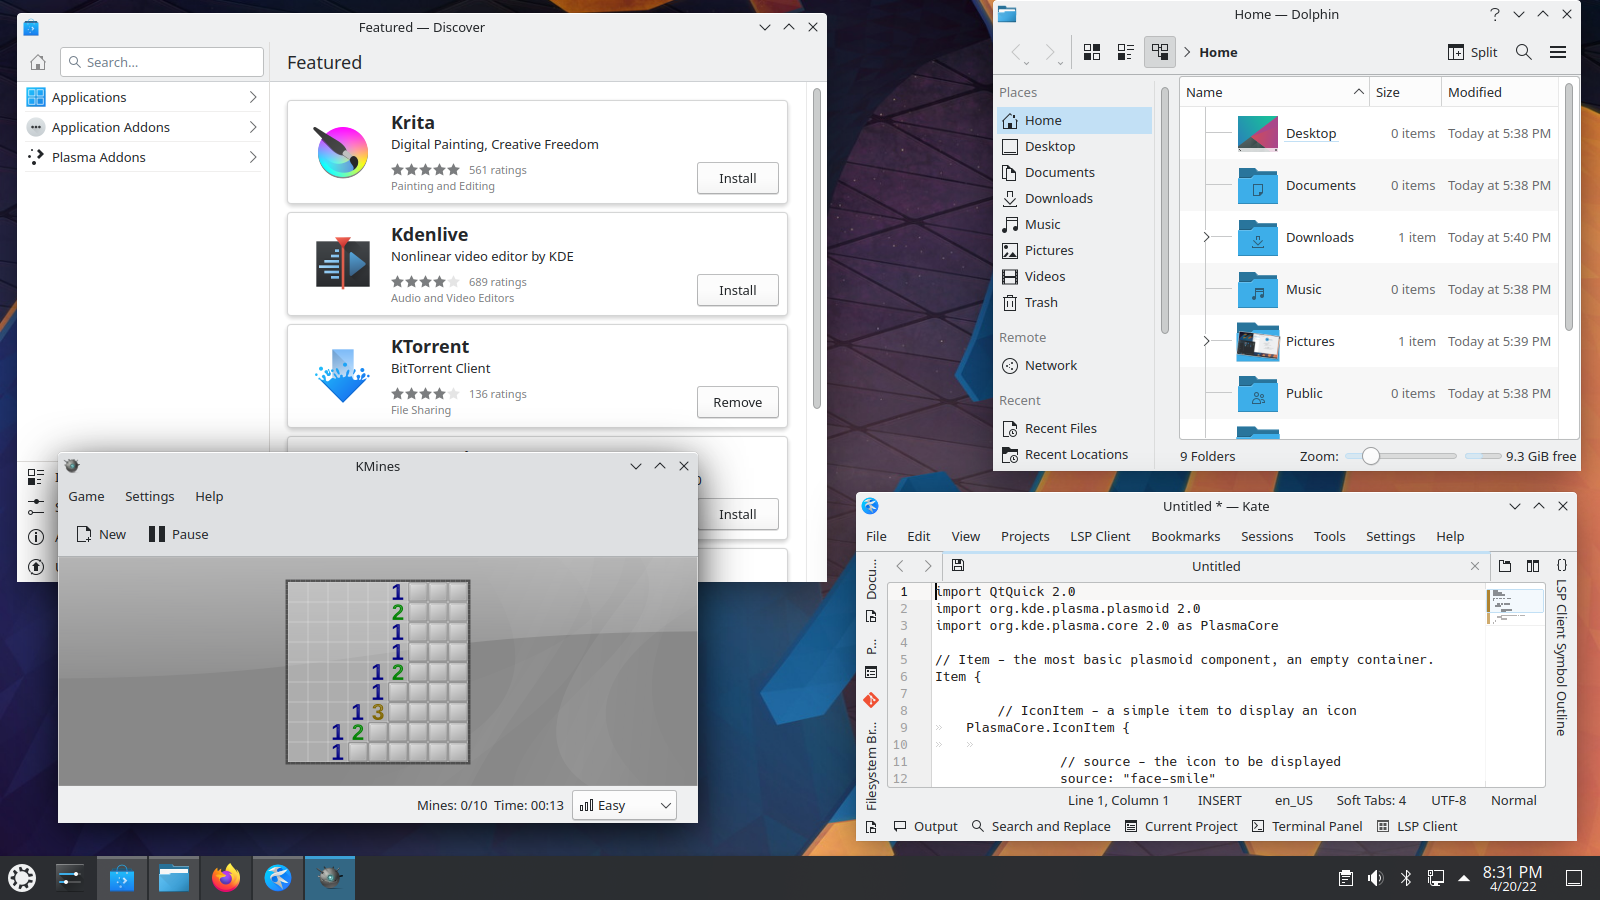Pause the KMines game
This screenshot has height=900, width=1600.
(x=178, y=534)
